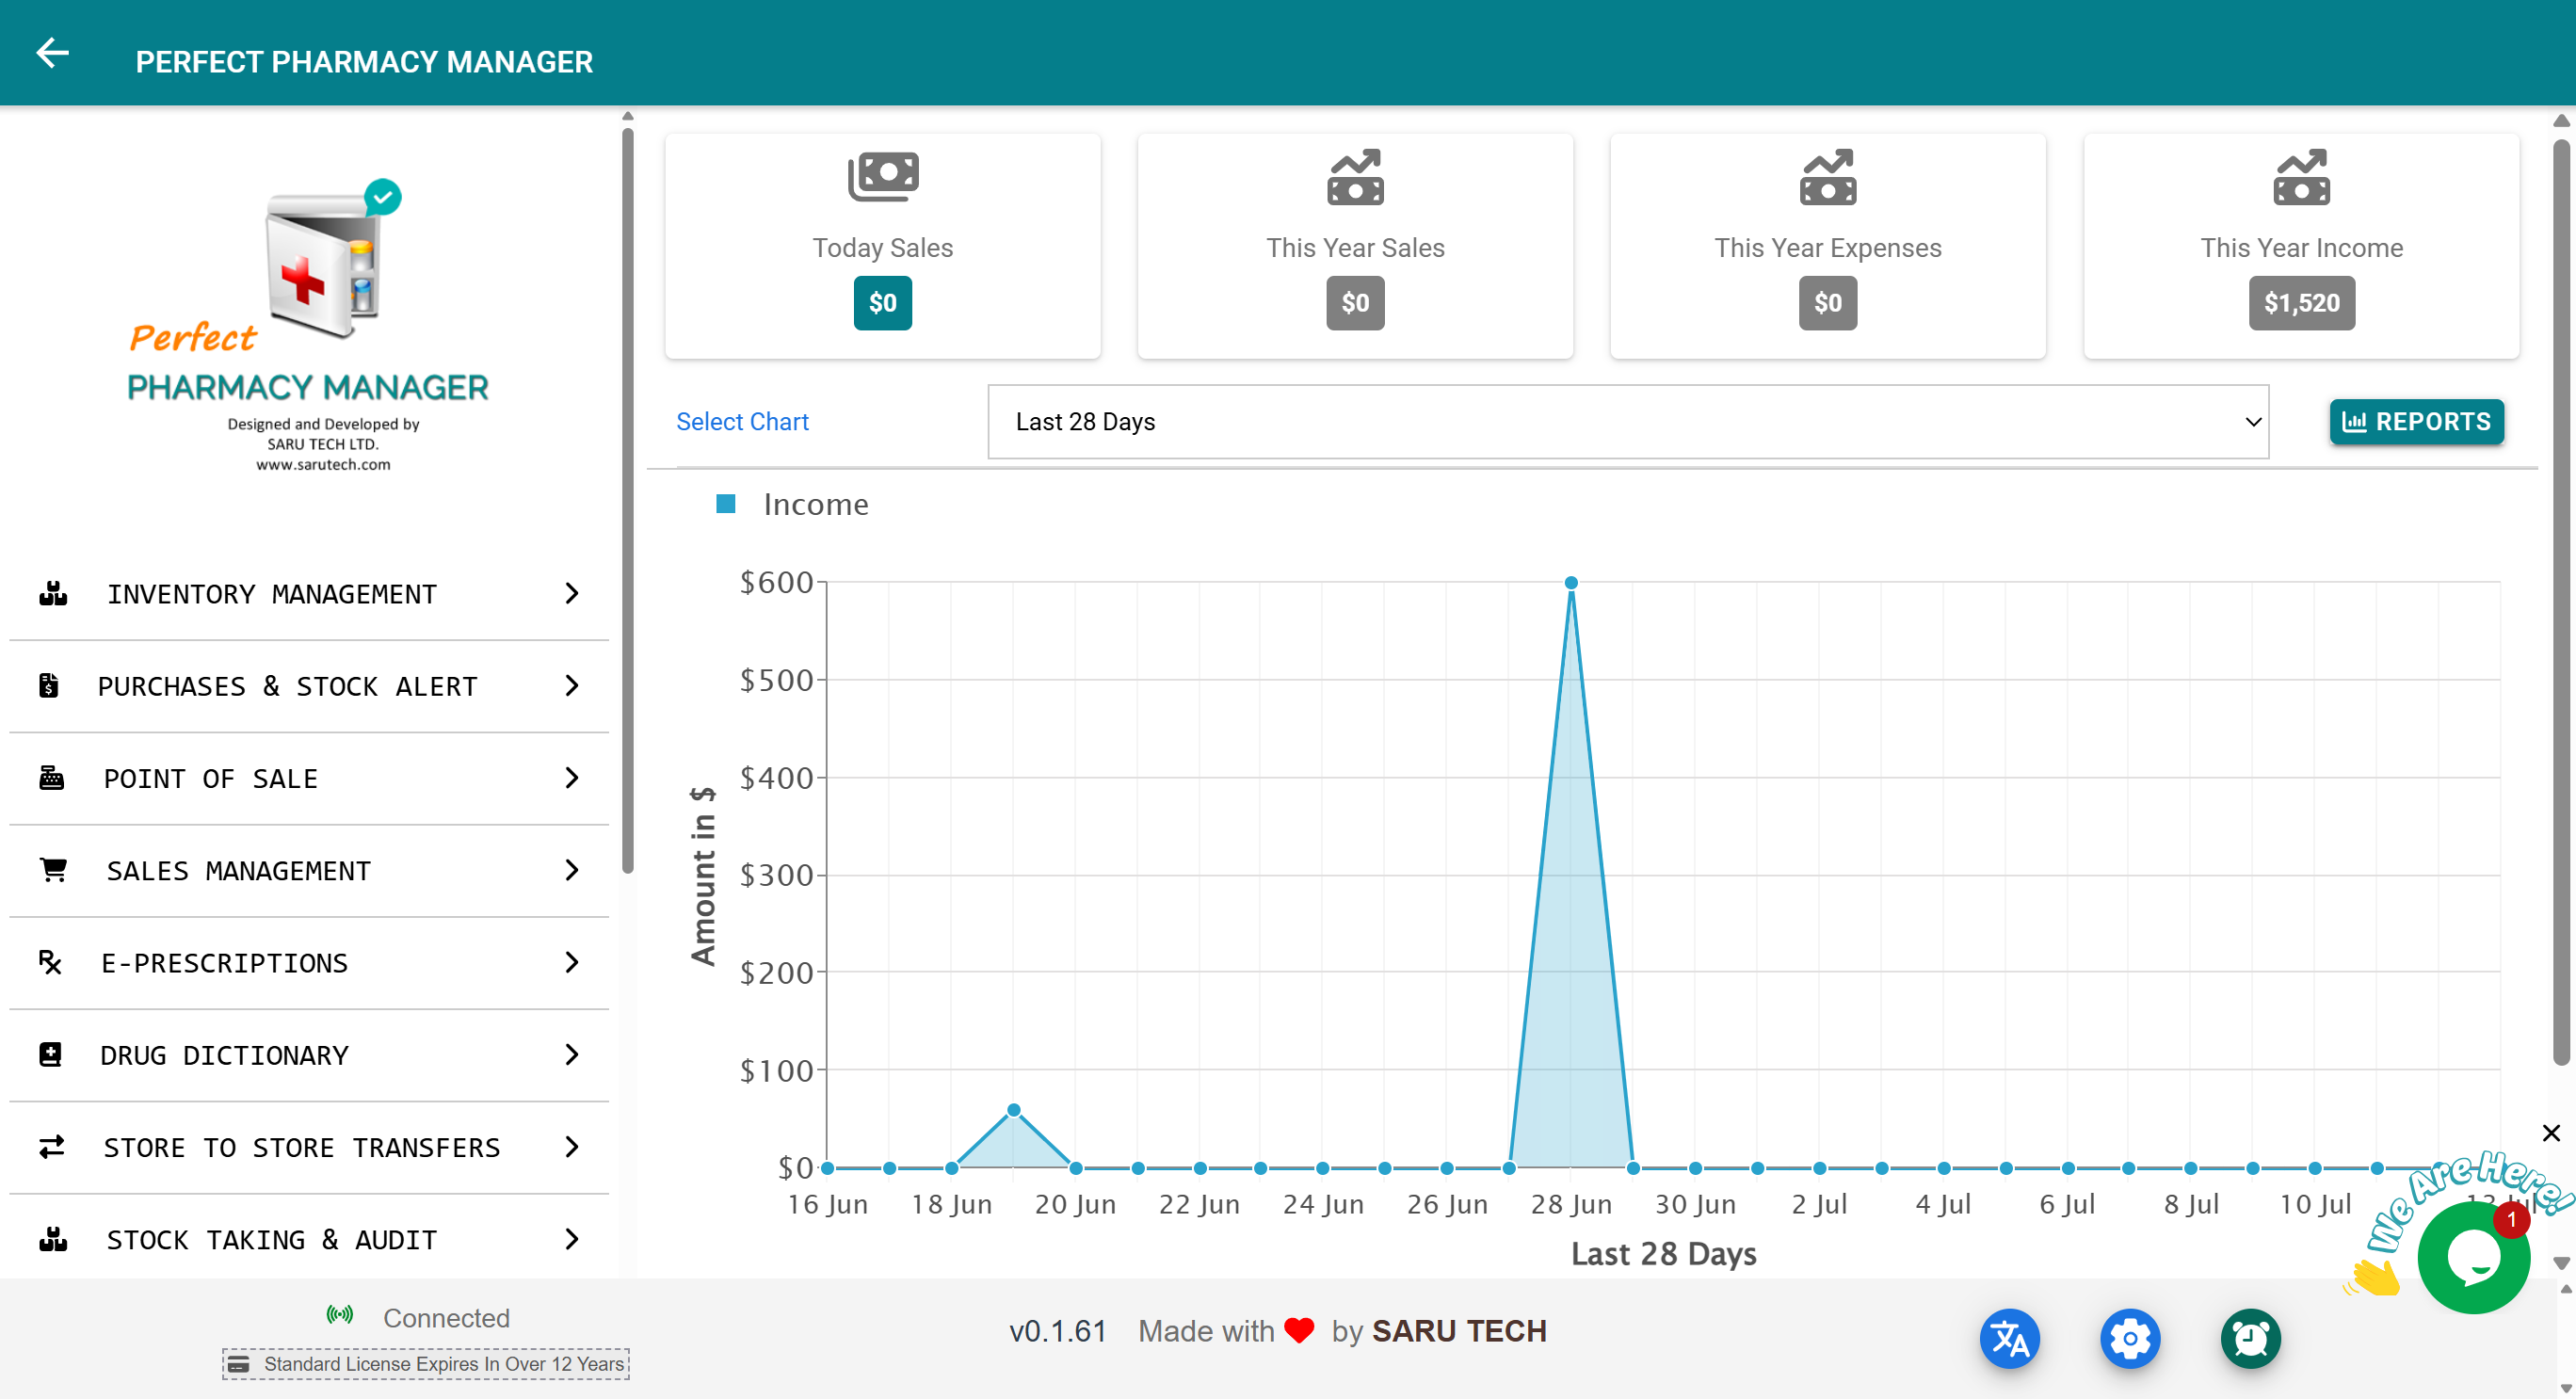Click the main scrollbar down arrow
Screen dimensions: 2576x1399
click(2561, 1264)
